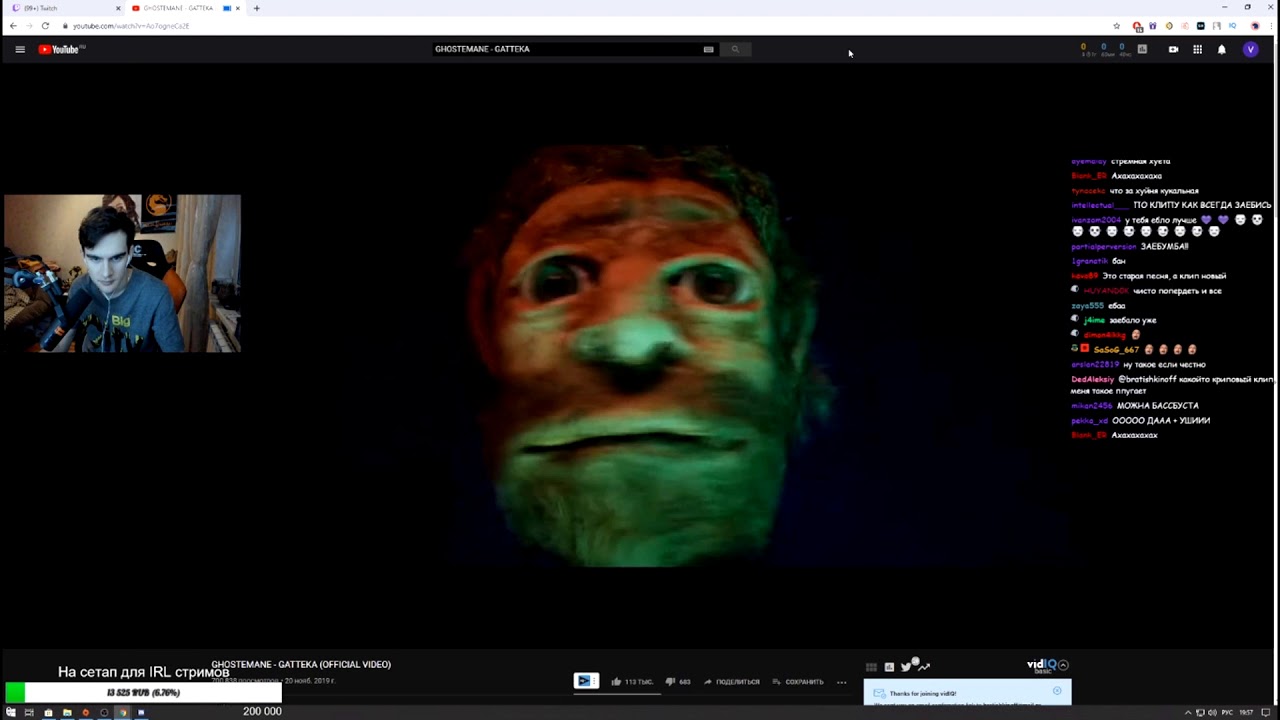Save the video via Сохранить
The height and width of the screenshot is (720, 1280).
coord(798,682)
